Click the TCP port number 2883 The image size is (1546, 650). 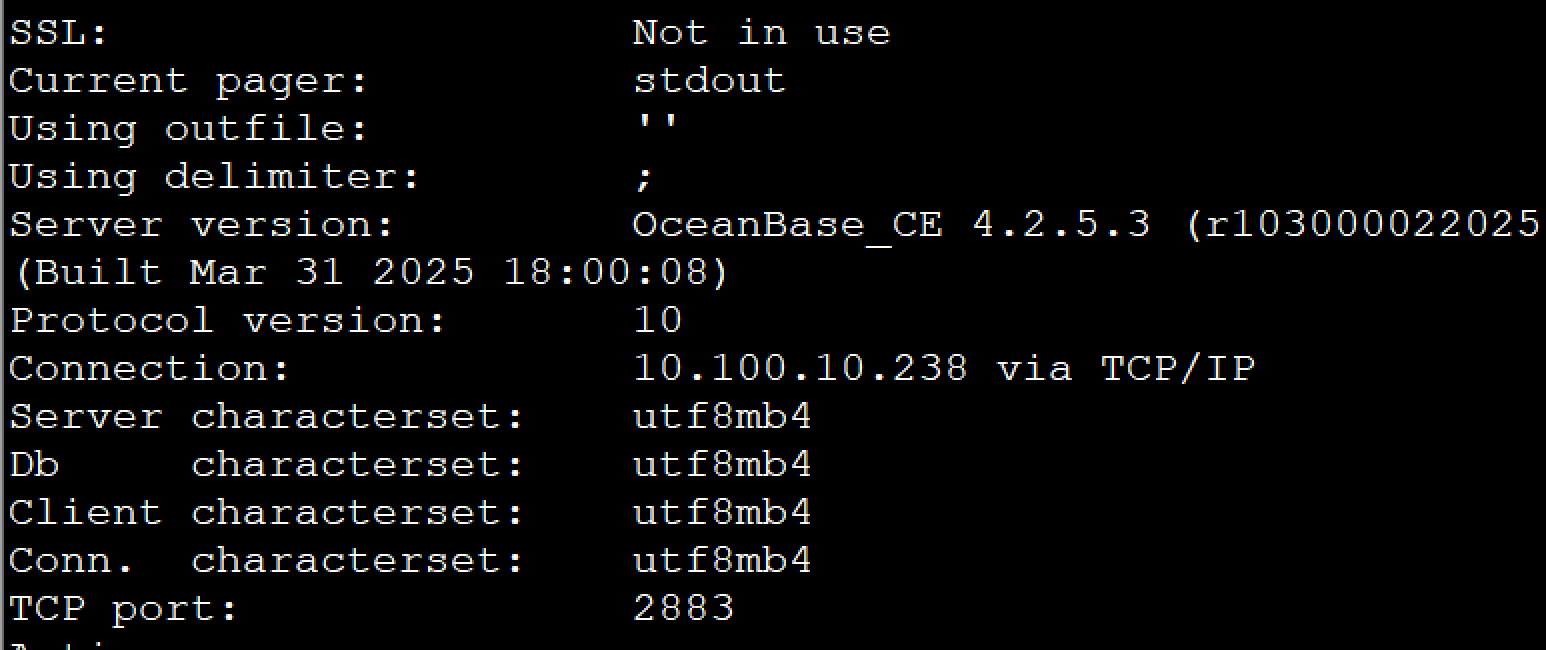684,608
